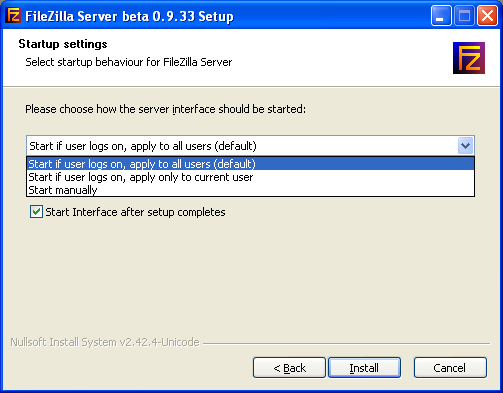This screenshot has width=503, height=393.
Task: Click the startup behaviour dropdown arrow
Action: pyautogui.click(x=465, y=146)
